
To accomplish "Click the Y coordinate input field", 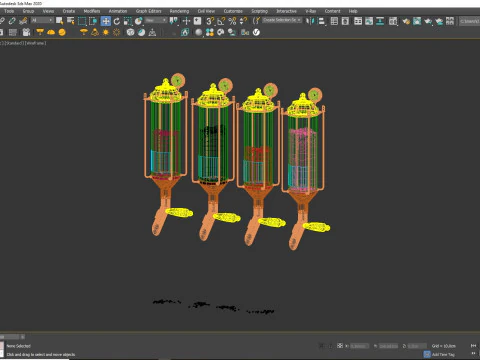I will tap(388, 346).
